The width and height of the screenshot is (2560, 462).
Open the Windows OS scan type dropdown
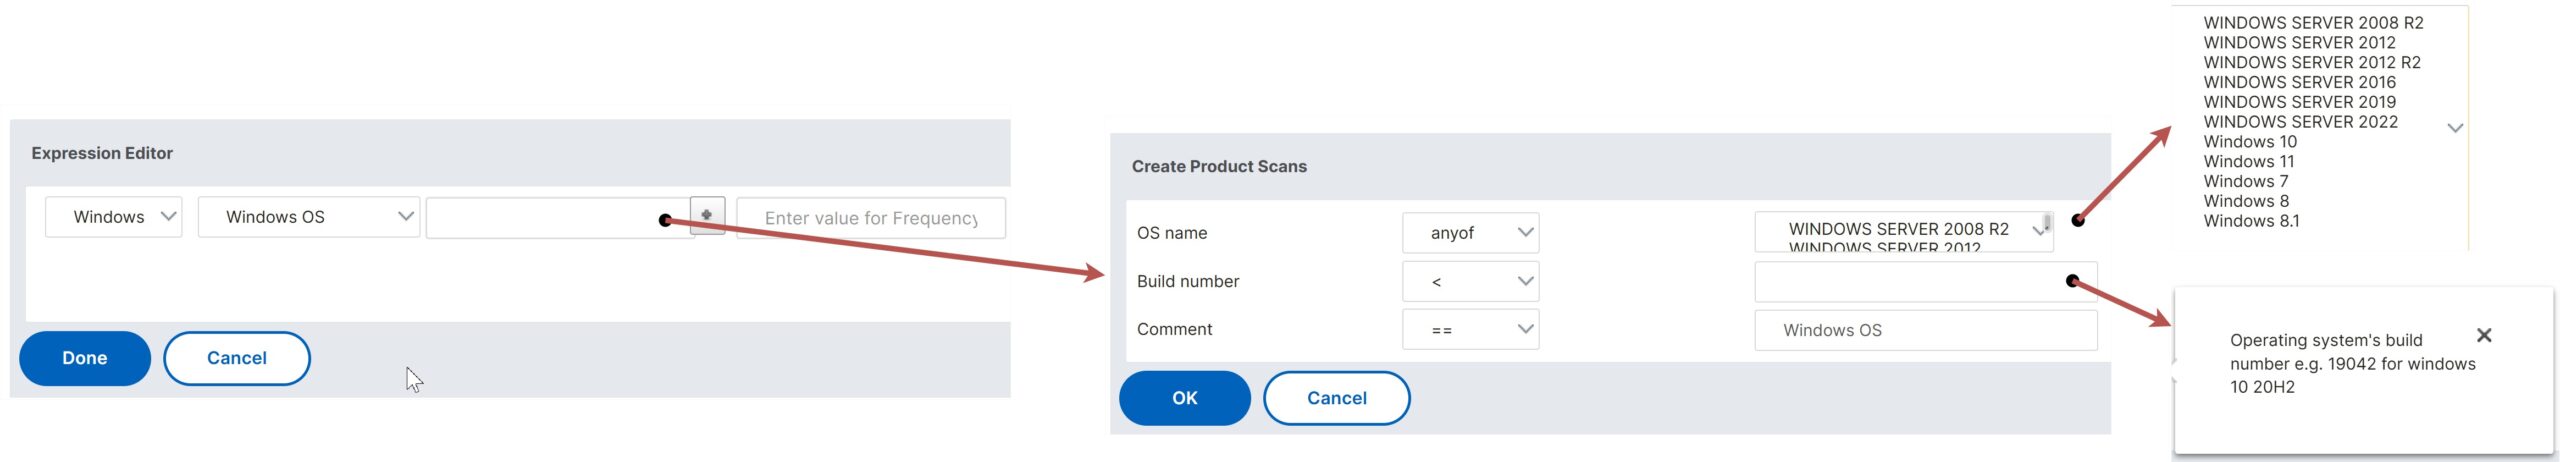point(309,217)
